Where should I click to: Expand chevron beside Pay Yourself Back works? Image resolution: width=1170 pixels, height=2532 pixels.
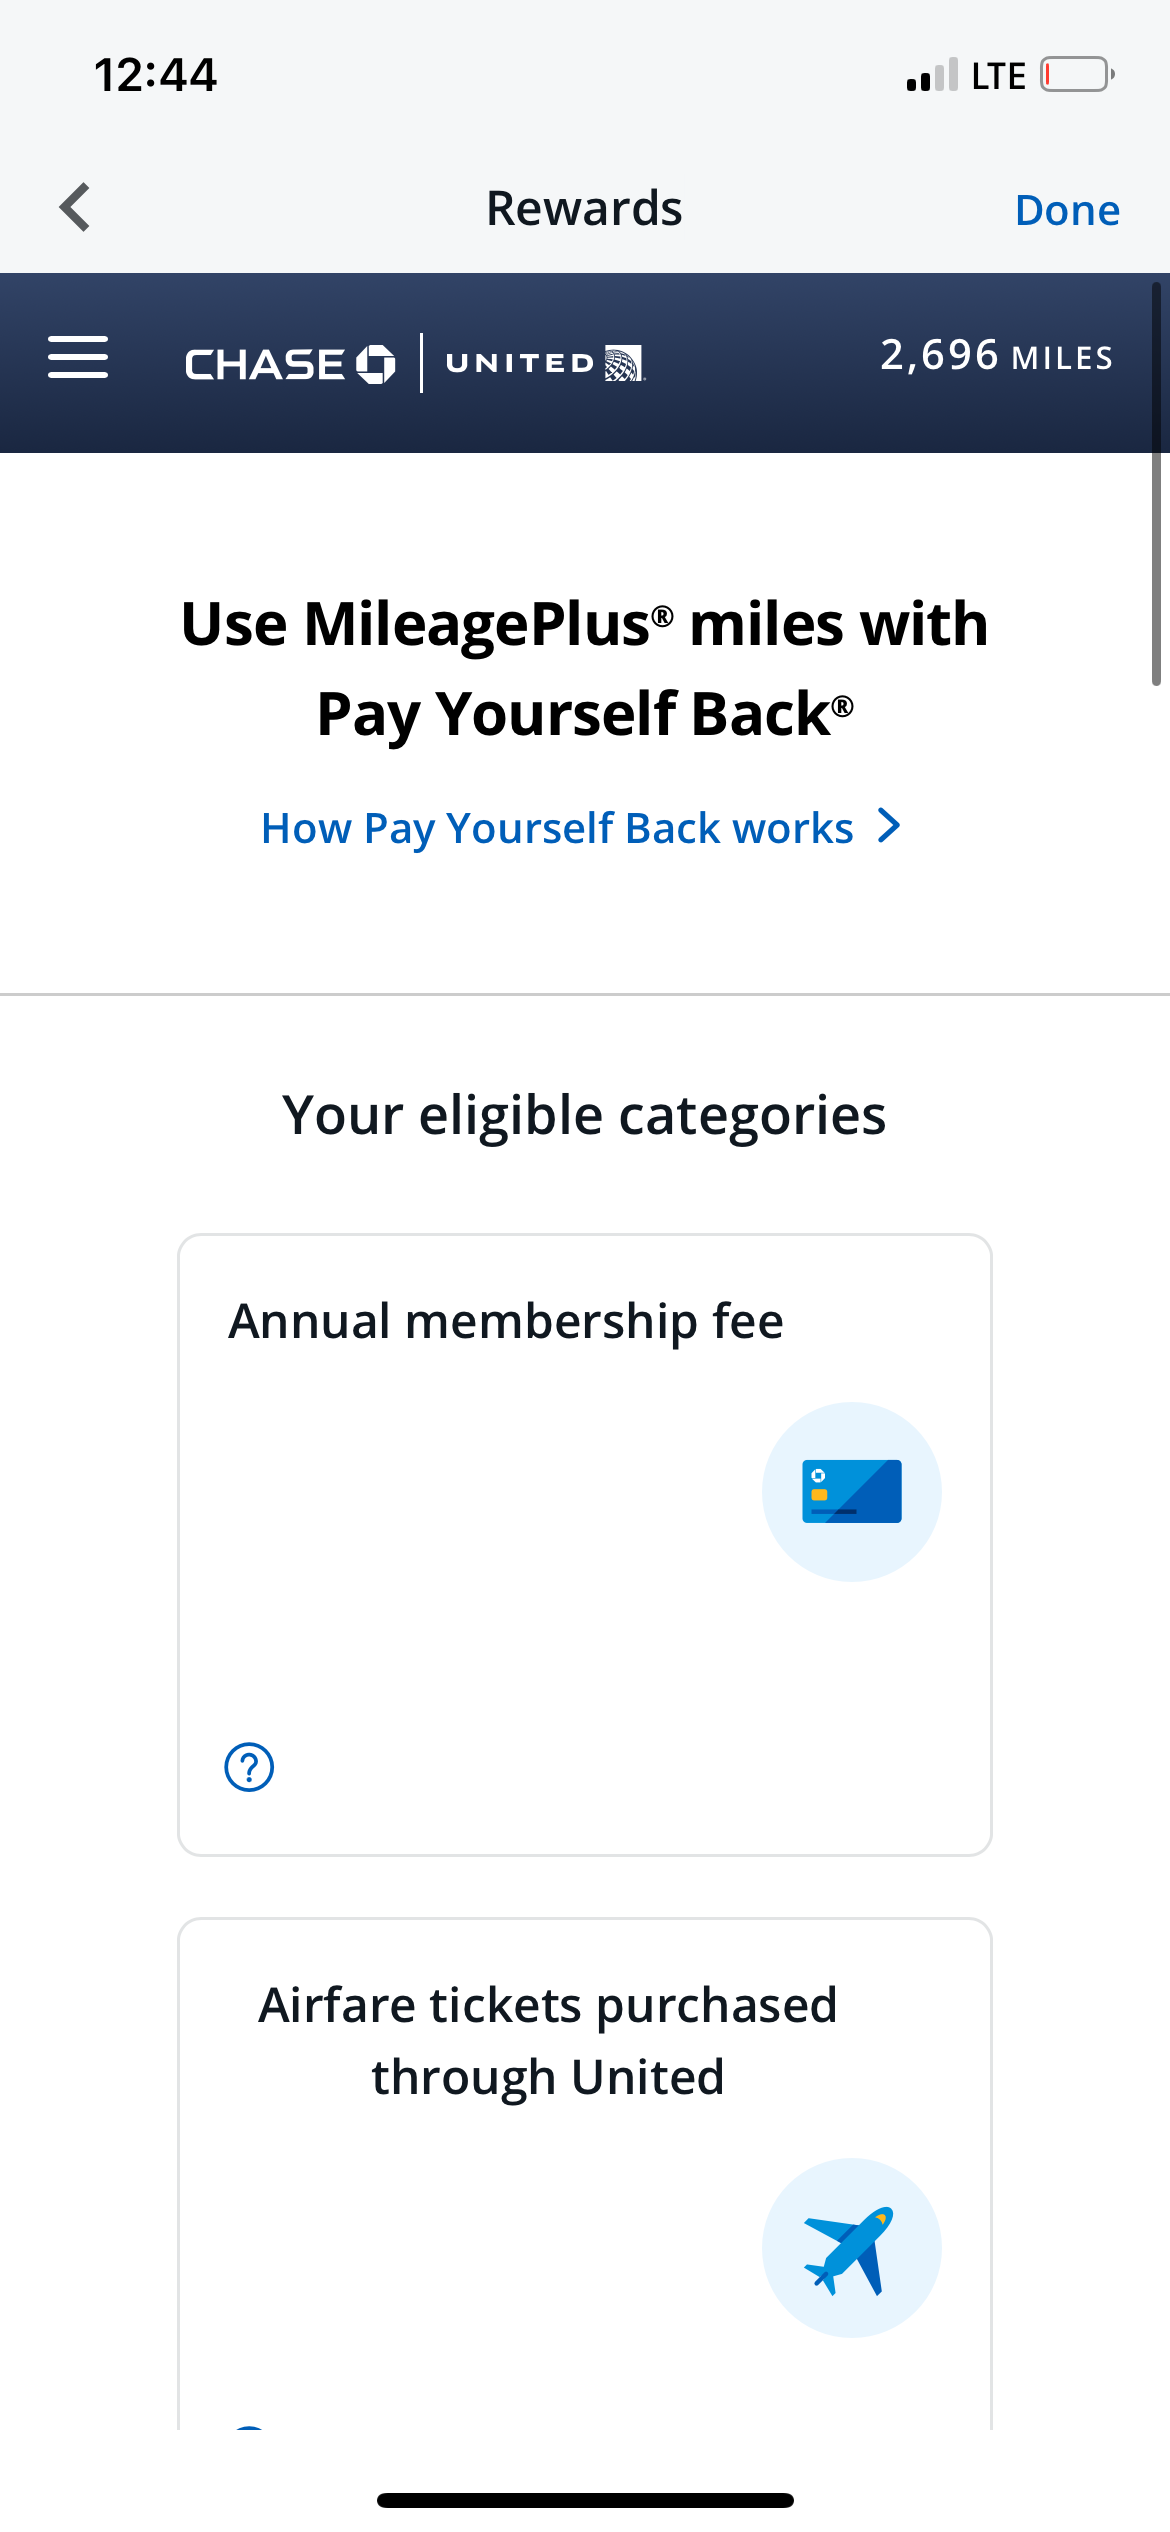point(889,826)
